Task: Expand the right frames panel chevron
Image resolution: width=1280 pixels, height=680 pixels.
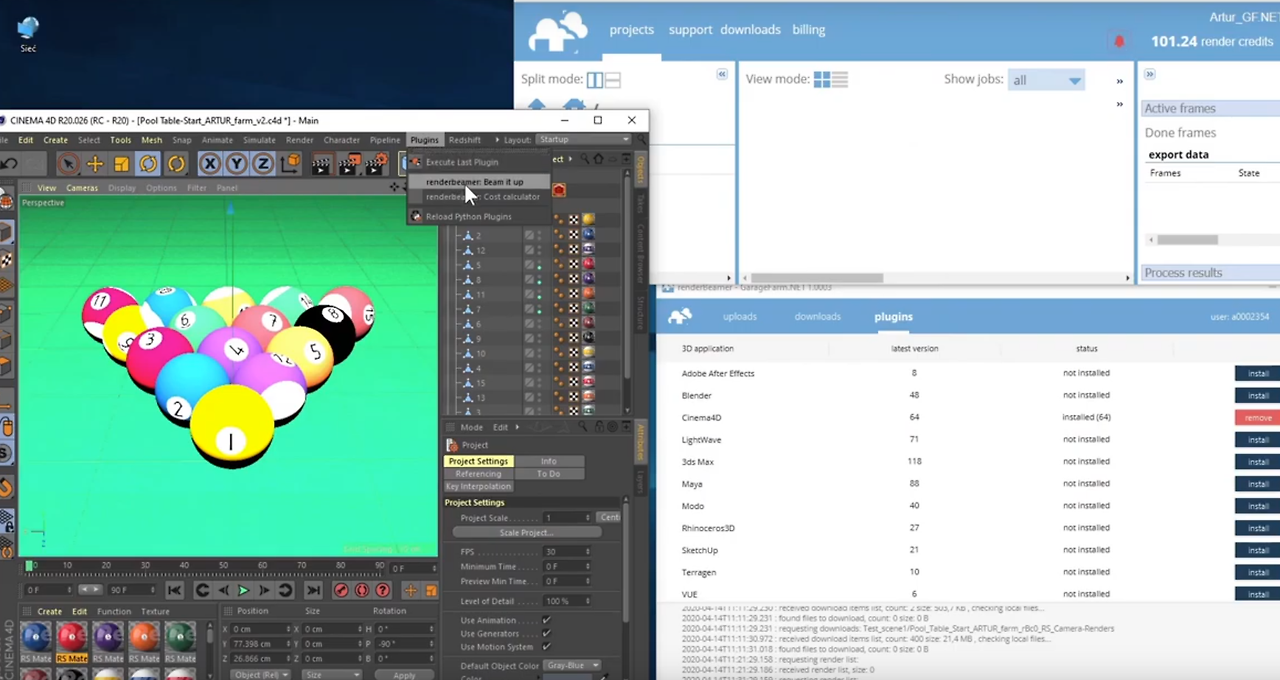Action: point(1150,74)
